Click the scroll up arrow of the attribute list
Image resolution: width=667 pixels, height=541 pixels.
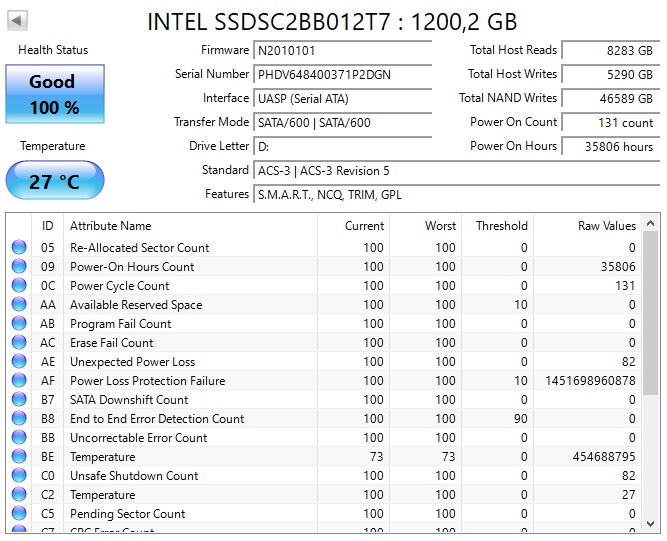pos(650,223)
